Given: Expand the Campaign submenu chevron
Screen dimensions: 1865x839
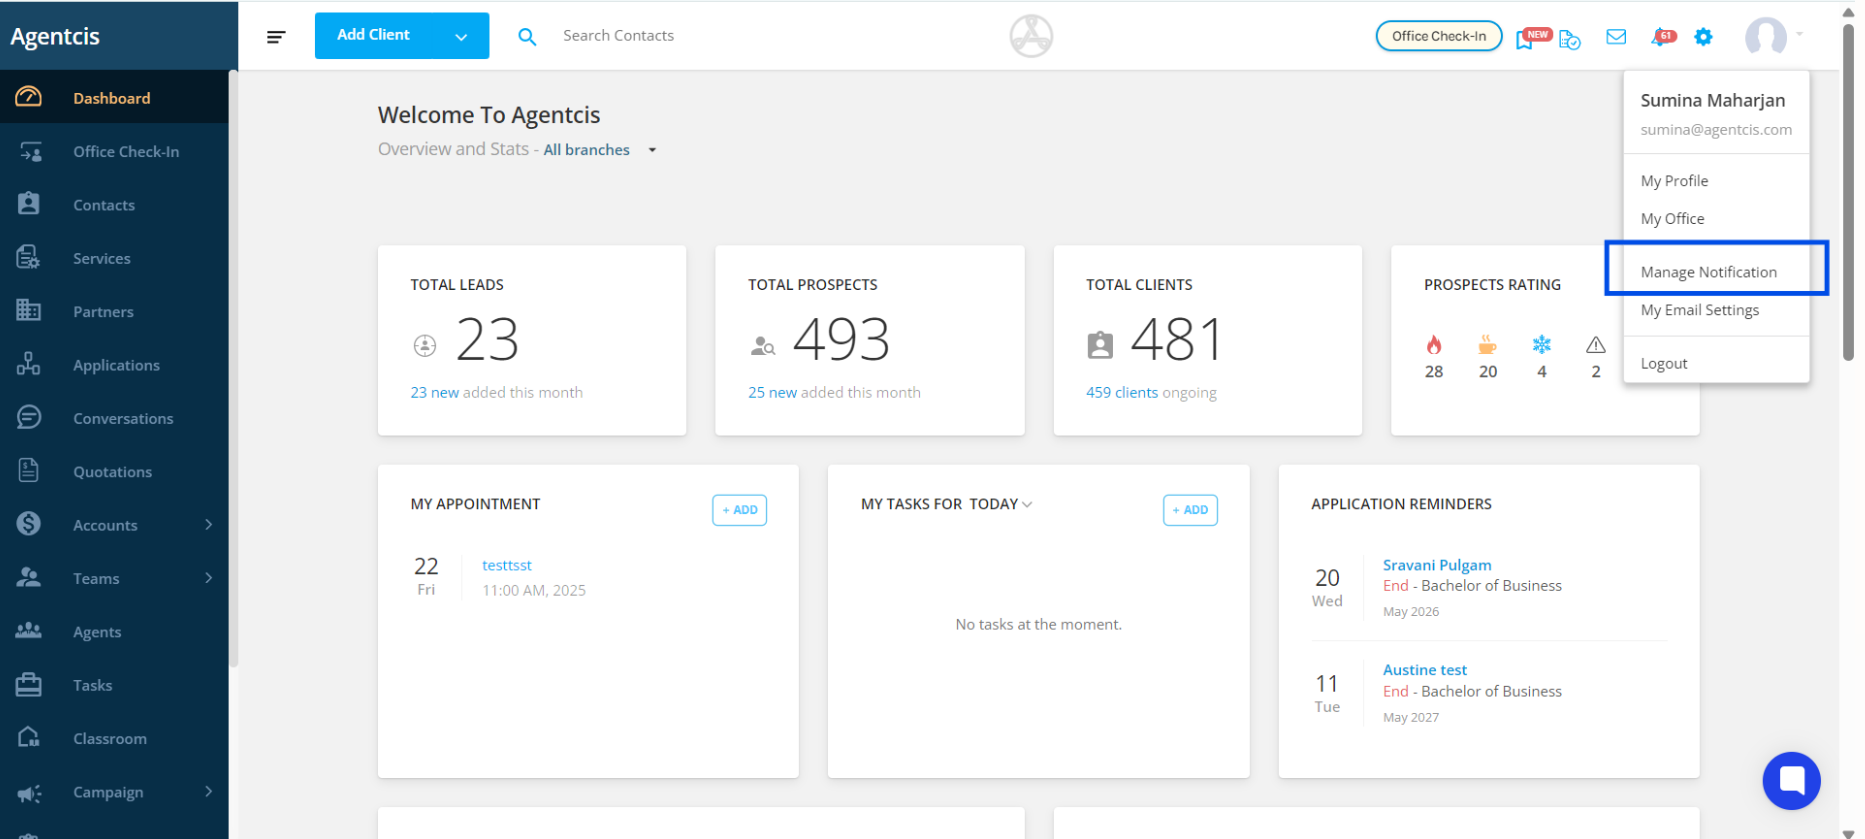Looking at the screenshot, I should tap(208, 791).
